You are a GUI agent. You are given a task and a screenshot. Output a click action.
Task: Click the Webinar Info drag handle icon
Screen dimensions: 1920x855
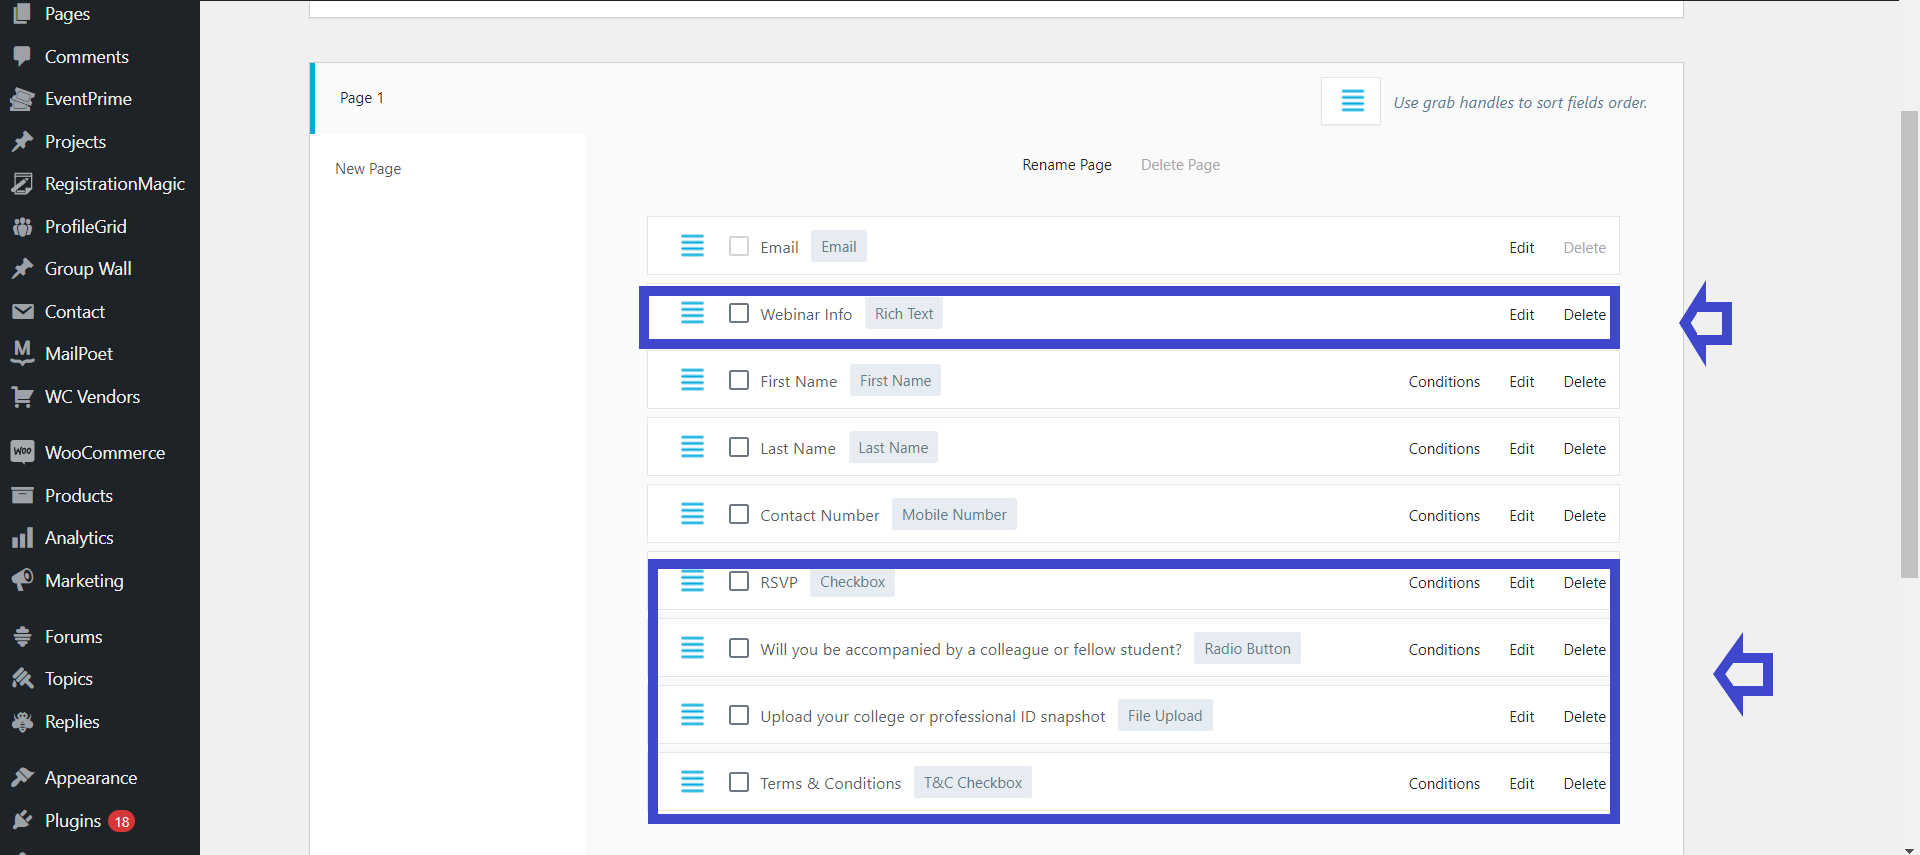click(692, 313)
